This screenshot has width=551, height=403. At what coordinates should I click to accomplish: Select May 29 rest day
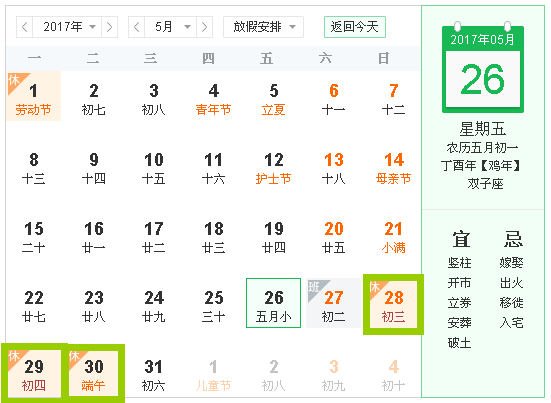point(34,373)
